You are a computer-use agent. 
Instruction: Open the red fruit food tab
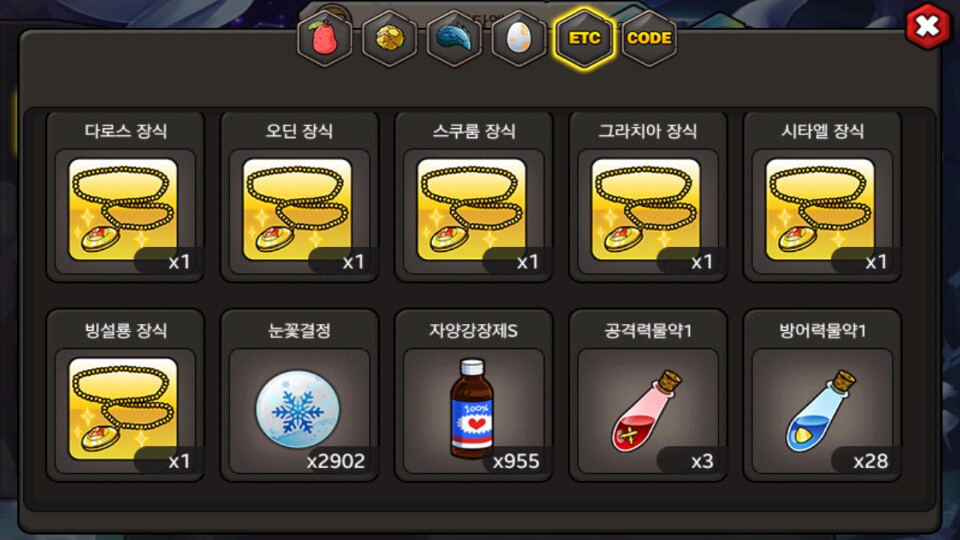coord(324,39)
